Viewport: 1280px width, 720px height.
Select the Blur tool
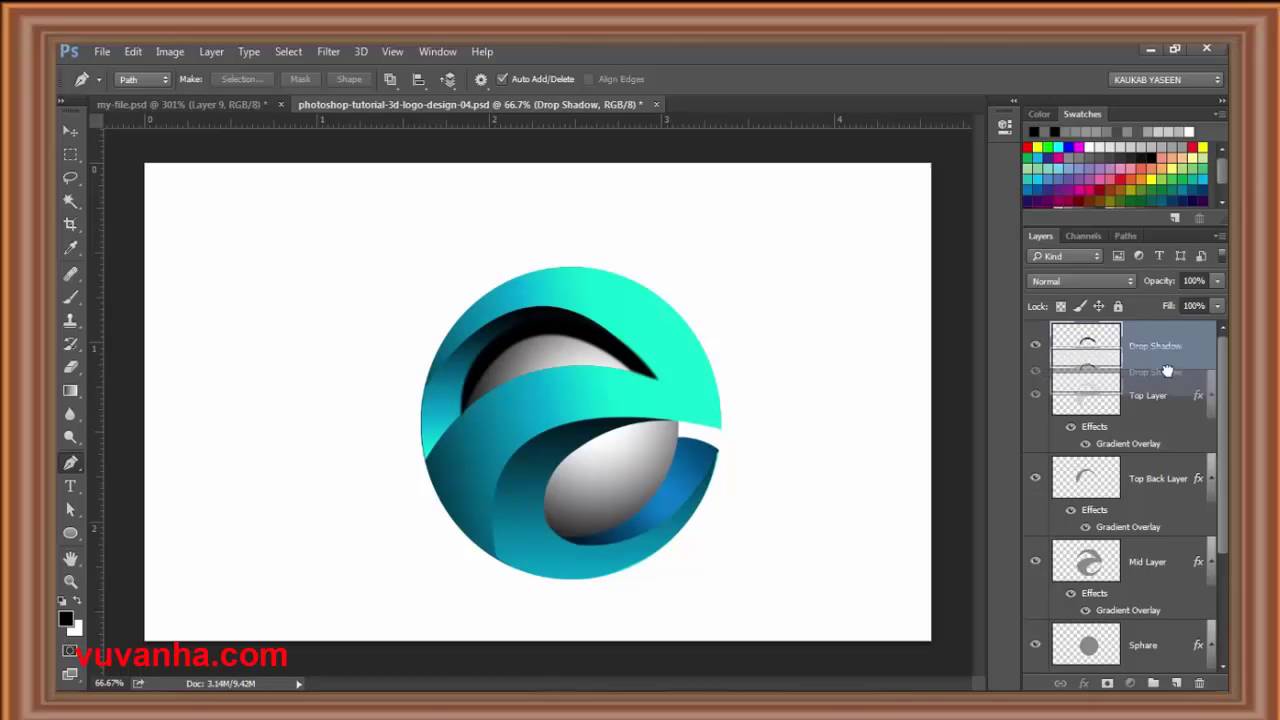pyautogui.click(x=70, y=414)
